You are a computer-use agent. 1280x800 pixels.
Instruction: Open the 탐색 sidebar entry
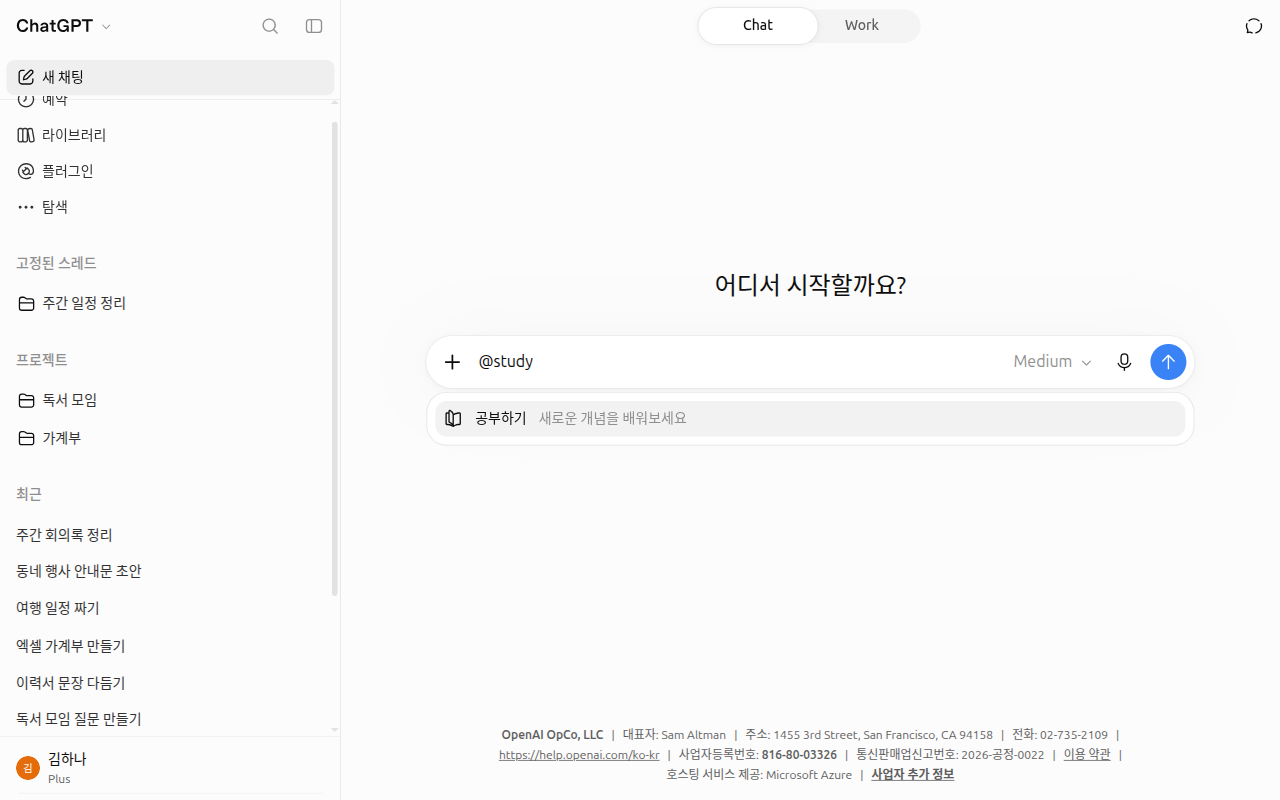(170, 207)
